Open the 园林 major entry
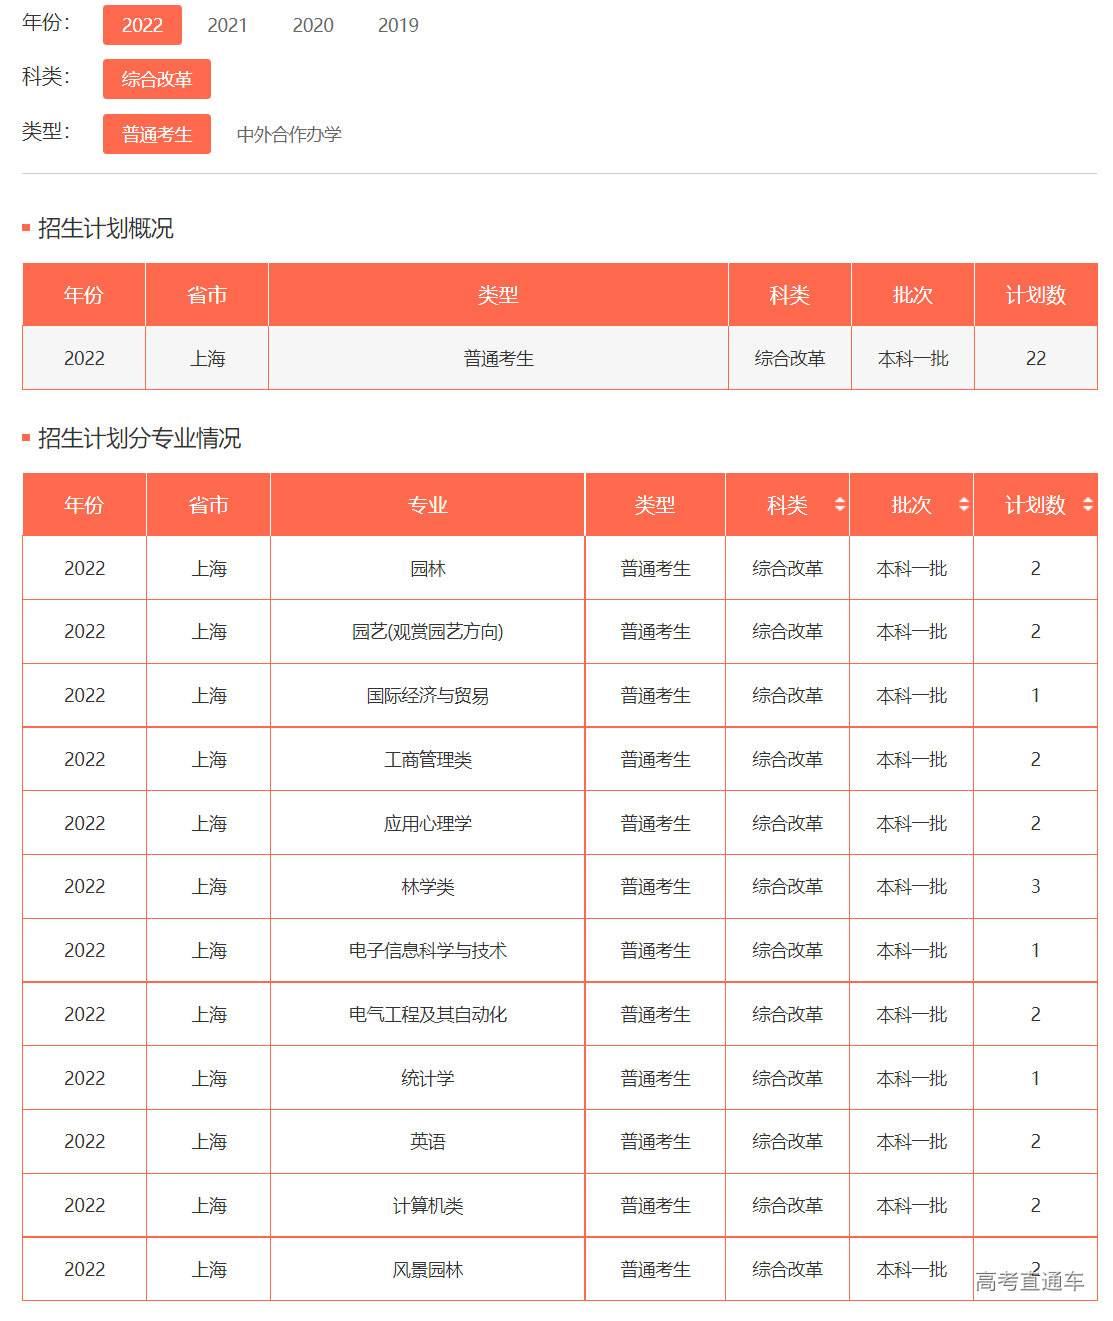Image resolution: width=1113 pixels, height=1321 pixels. (428, 568)
